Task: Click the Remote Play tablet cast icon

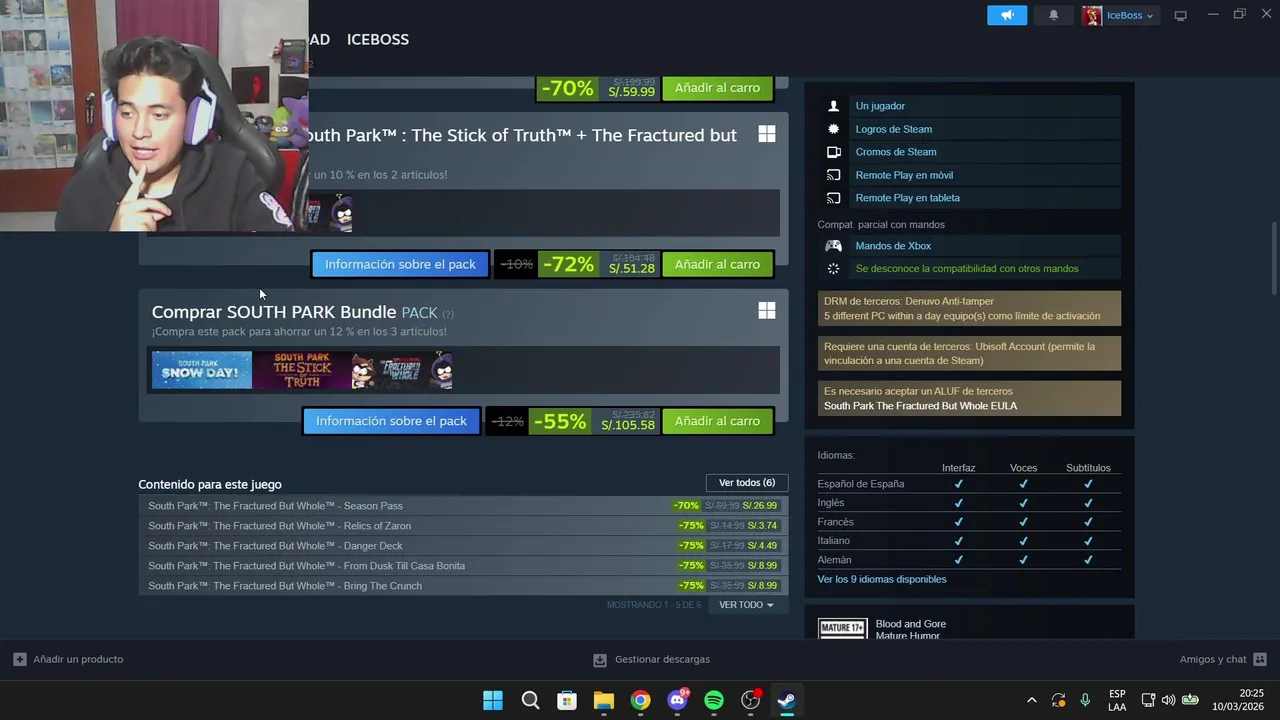Action: [x=834, y=198]
